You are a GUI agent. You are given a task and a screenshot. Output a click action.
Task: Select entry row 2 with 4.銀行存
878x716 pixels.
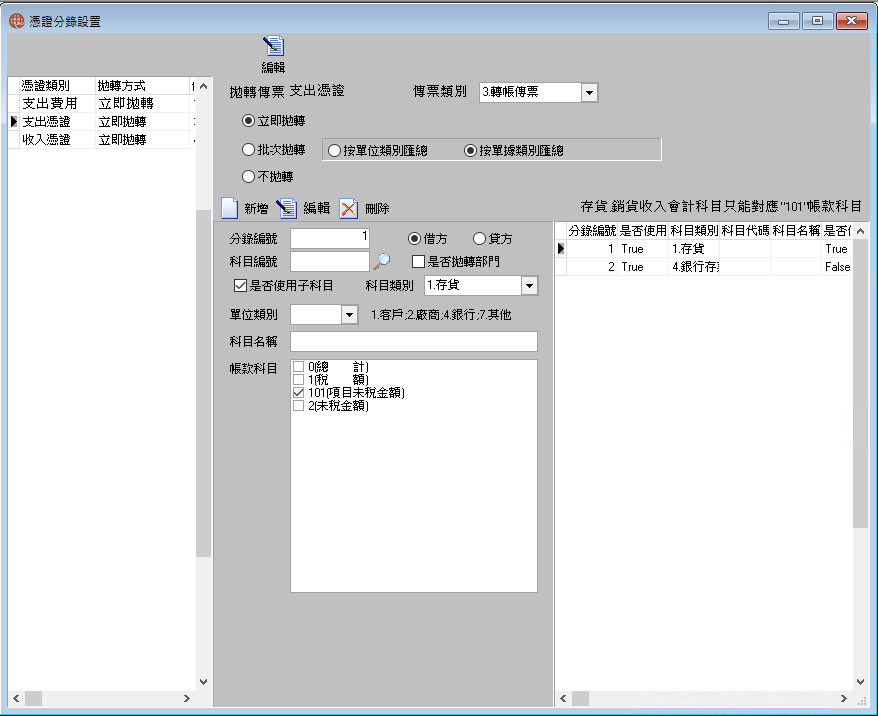pos(704,266)
